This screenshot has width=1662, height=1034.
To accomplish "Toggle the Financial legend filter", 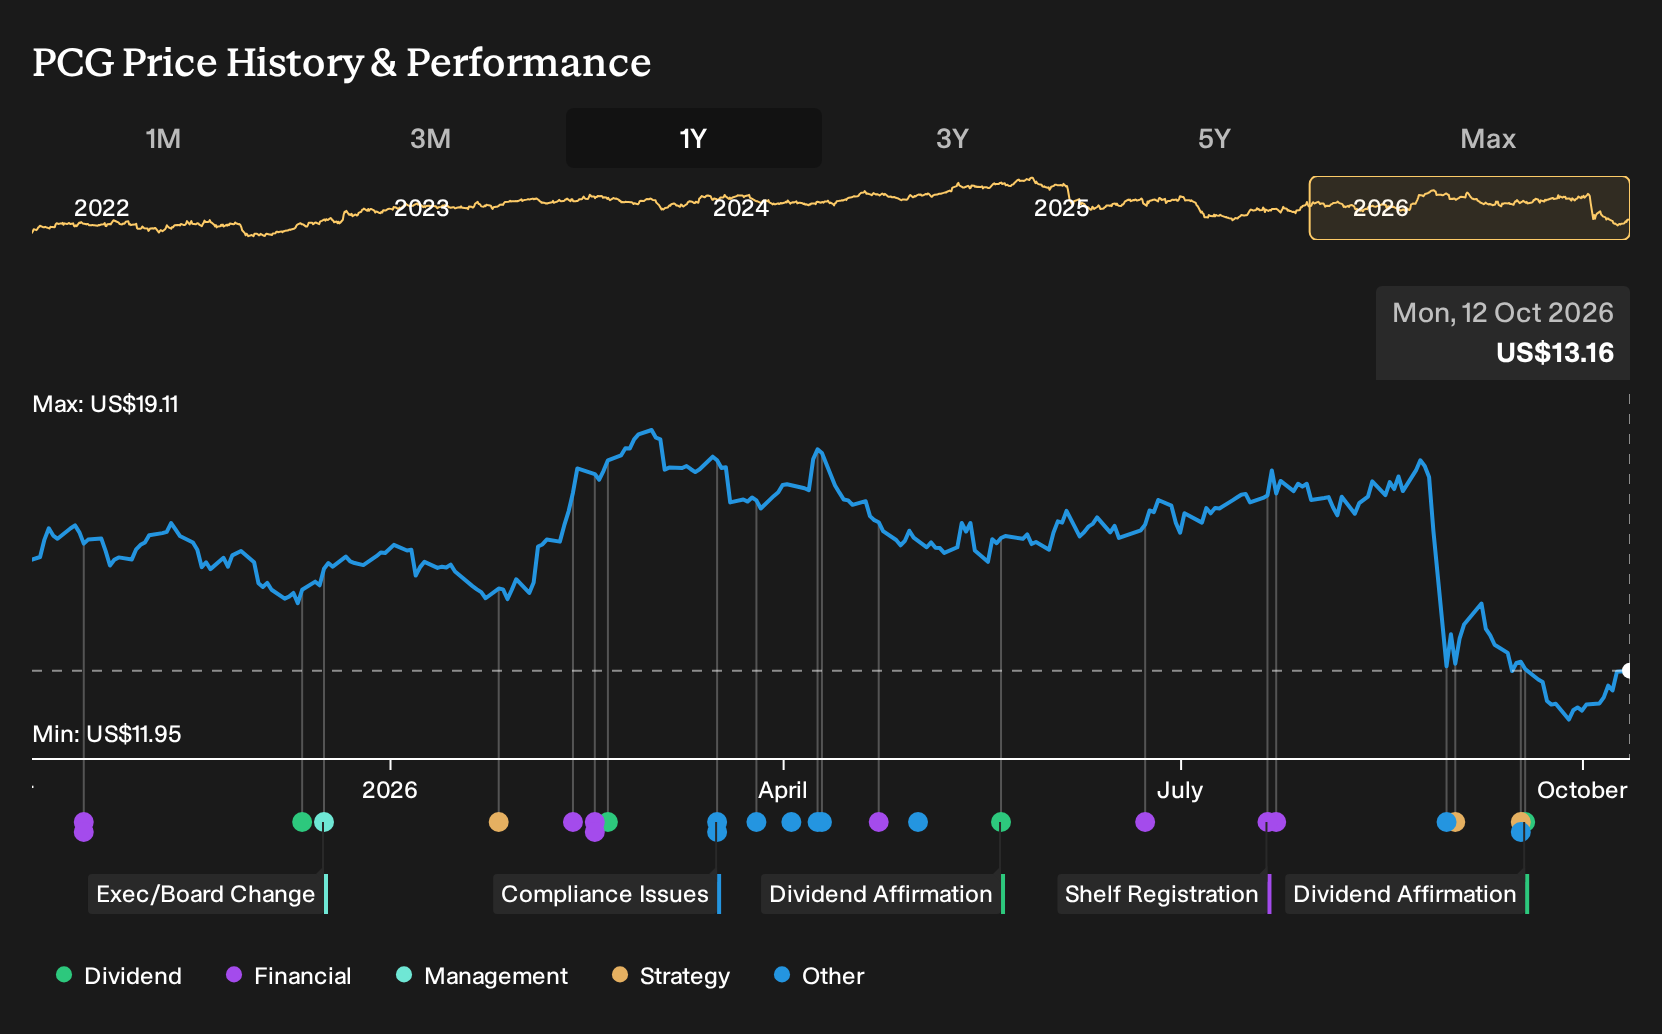I will [x=288, y=976].
